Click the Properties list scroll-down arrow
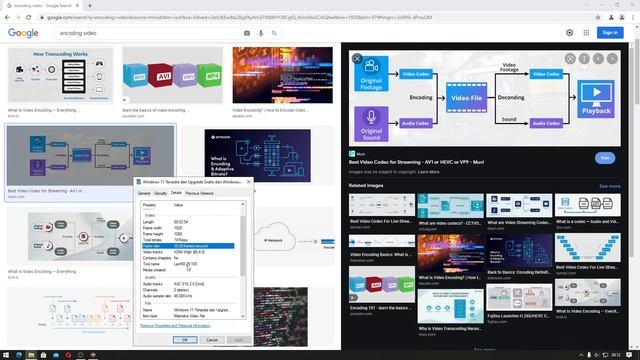 click(243, 316)
